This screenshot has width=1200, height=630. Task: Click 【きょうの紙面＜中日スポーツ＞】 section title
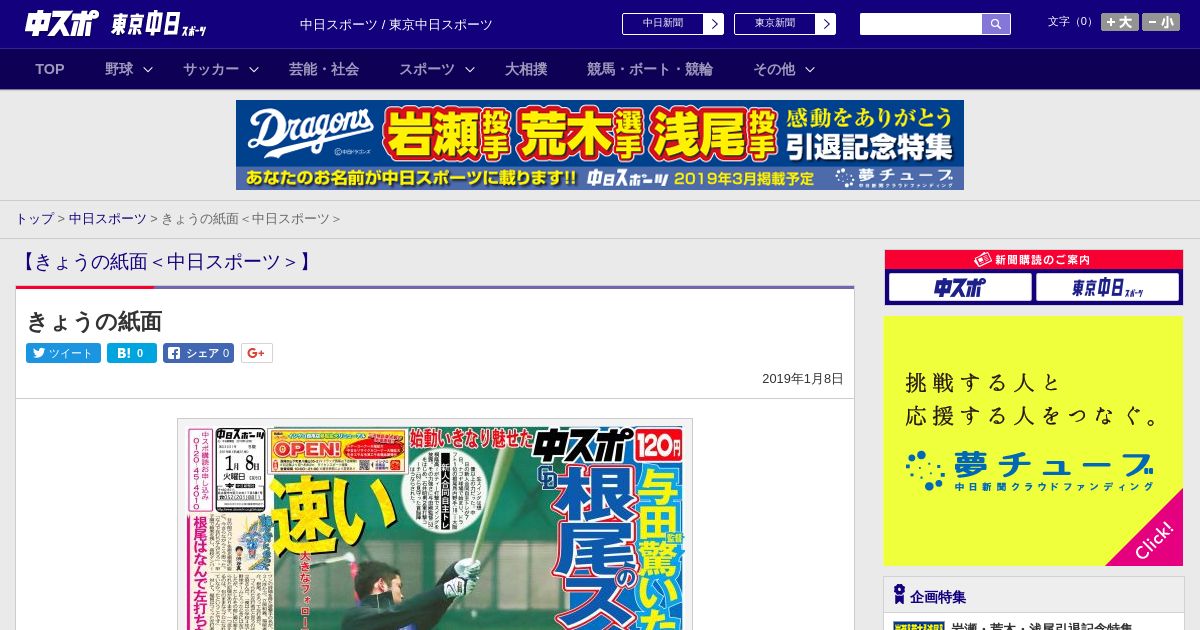(x=166, y=262)
